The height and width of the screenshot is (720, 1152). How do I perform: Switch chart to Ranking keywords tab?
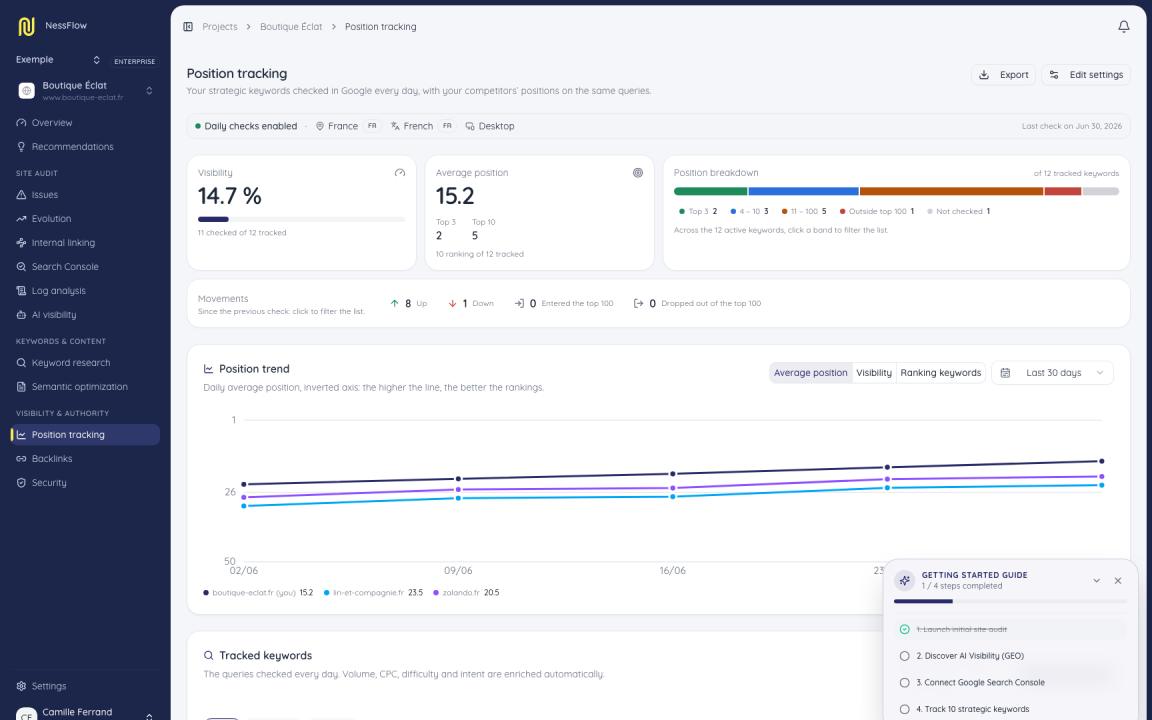[x=940, y=372]
